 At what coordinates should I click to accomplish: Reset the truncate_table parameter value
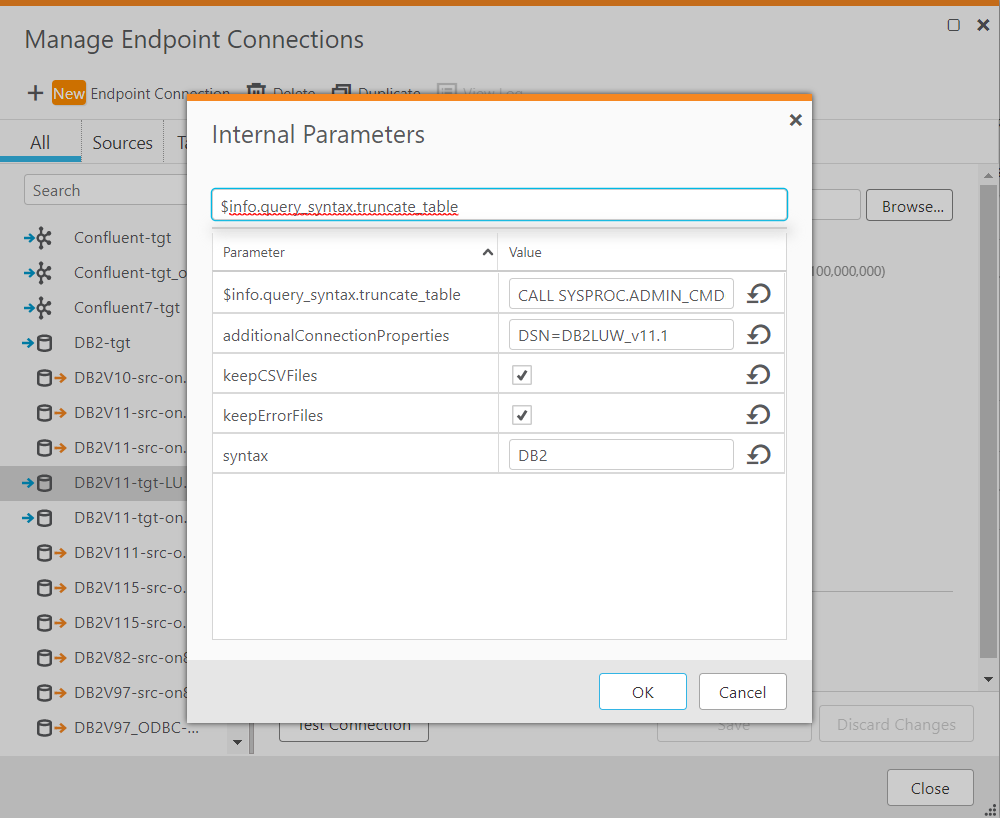[x=759, y=295]
